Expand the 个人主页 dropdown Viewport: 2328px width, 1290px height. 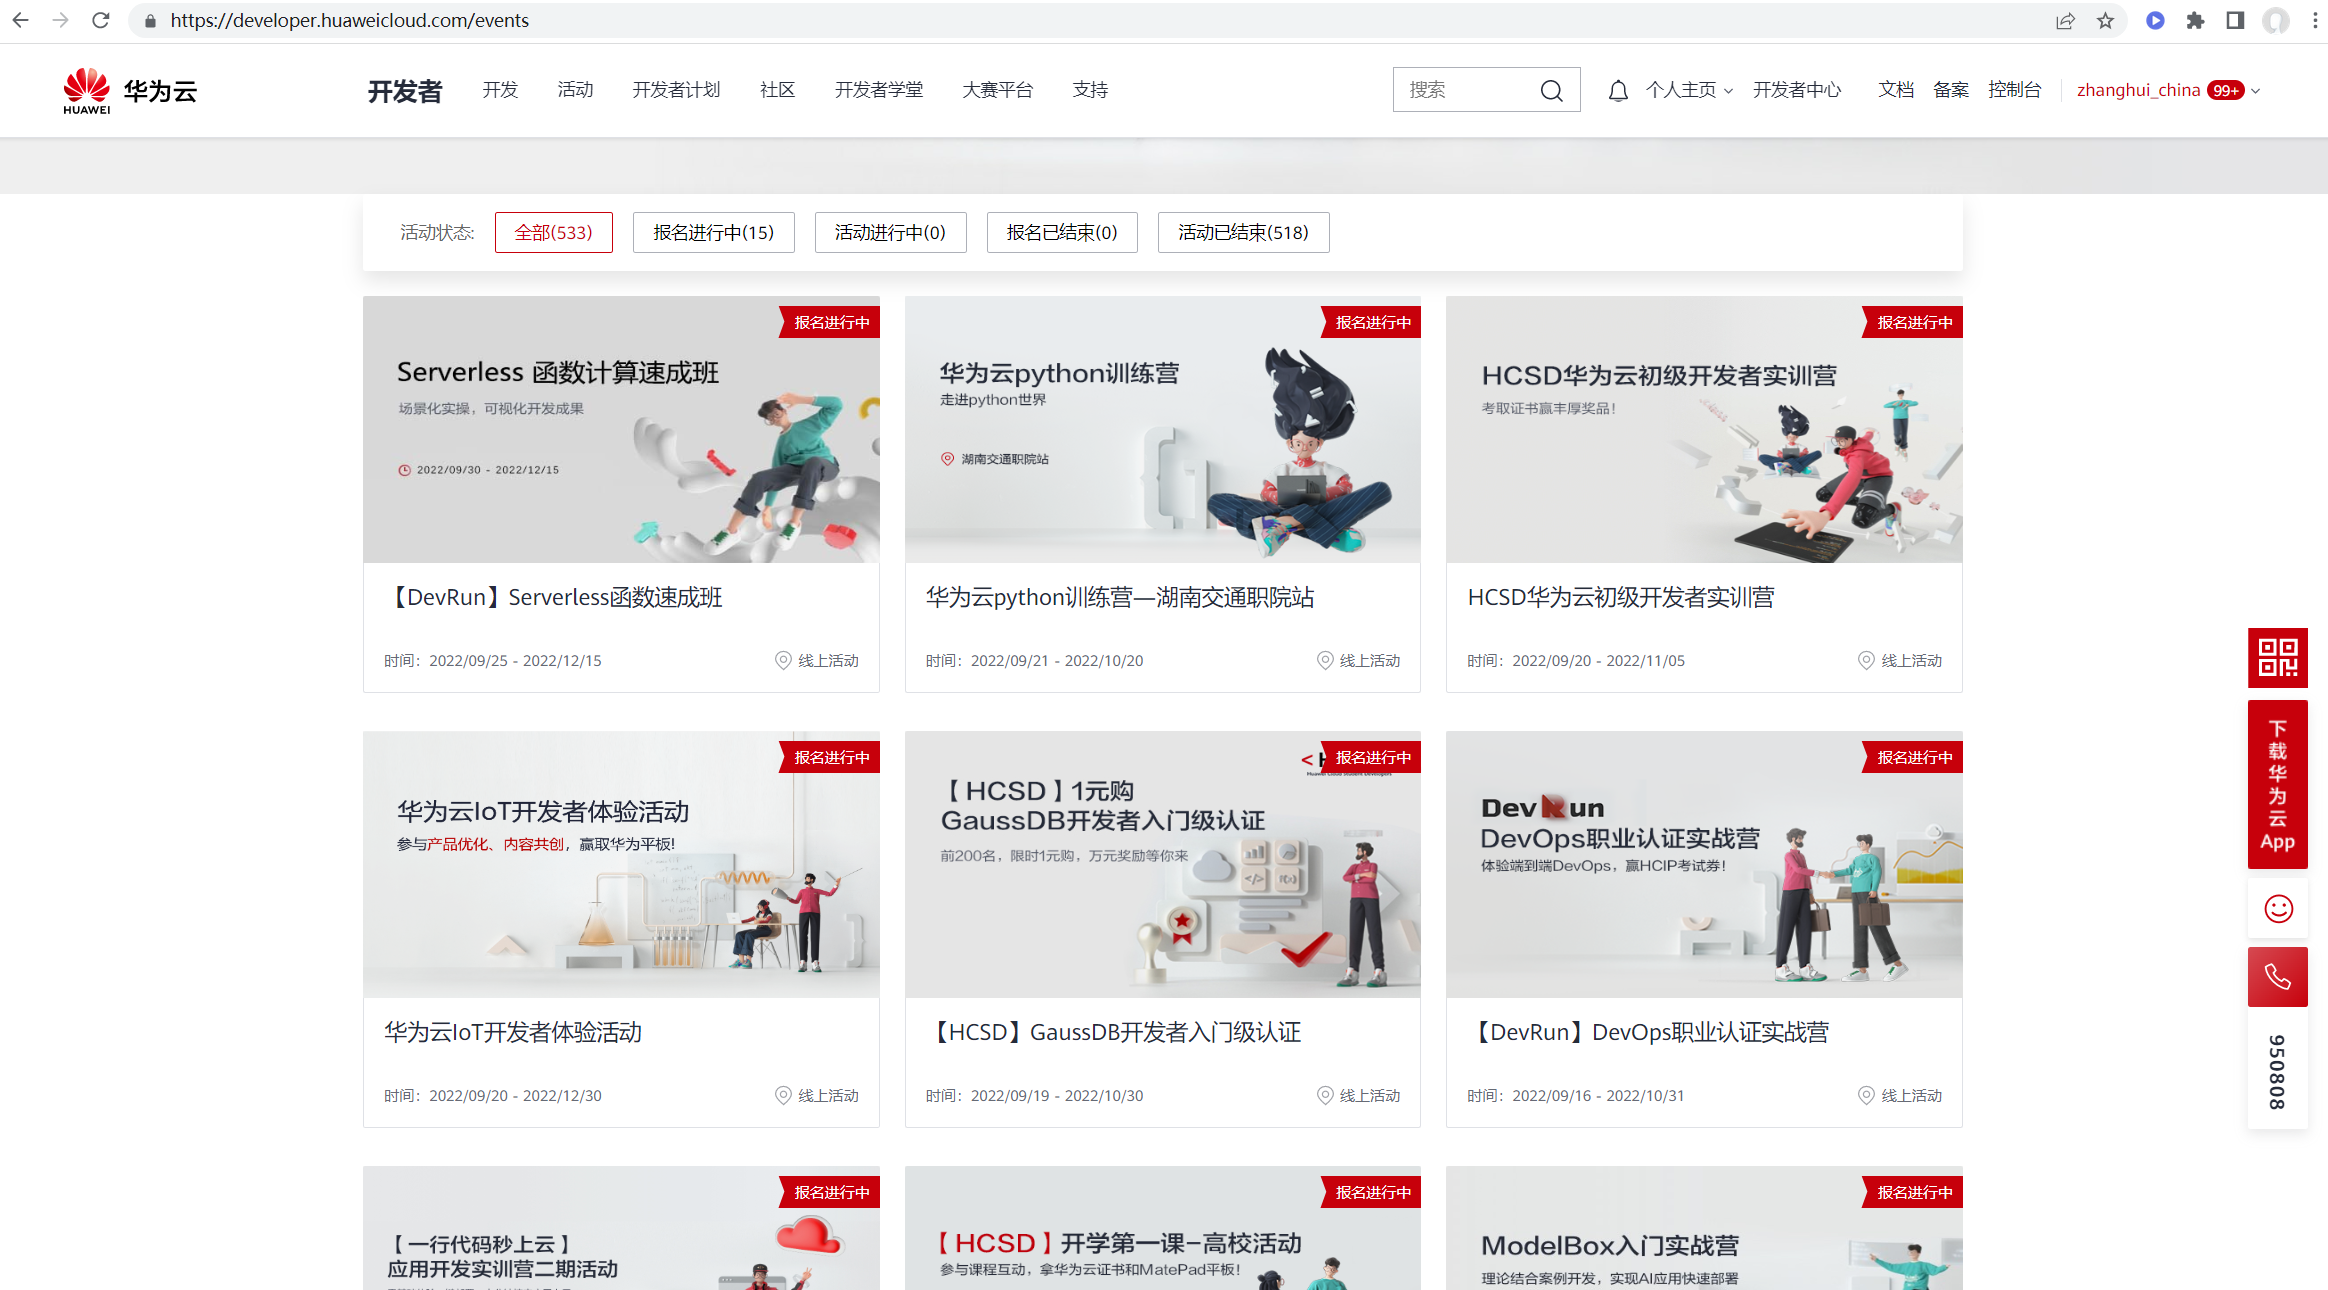point(1689,90)
